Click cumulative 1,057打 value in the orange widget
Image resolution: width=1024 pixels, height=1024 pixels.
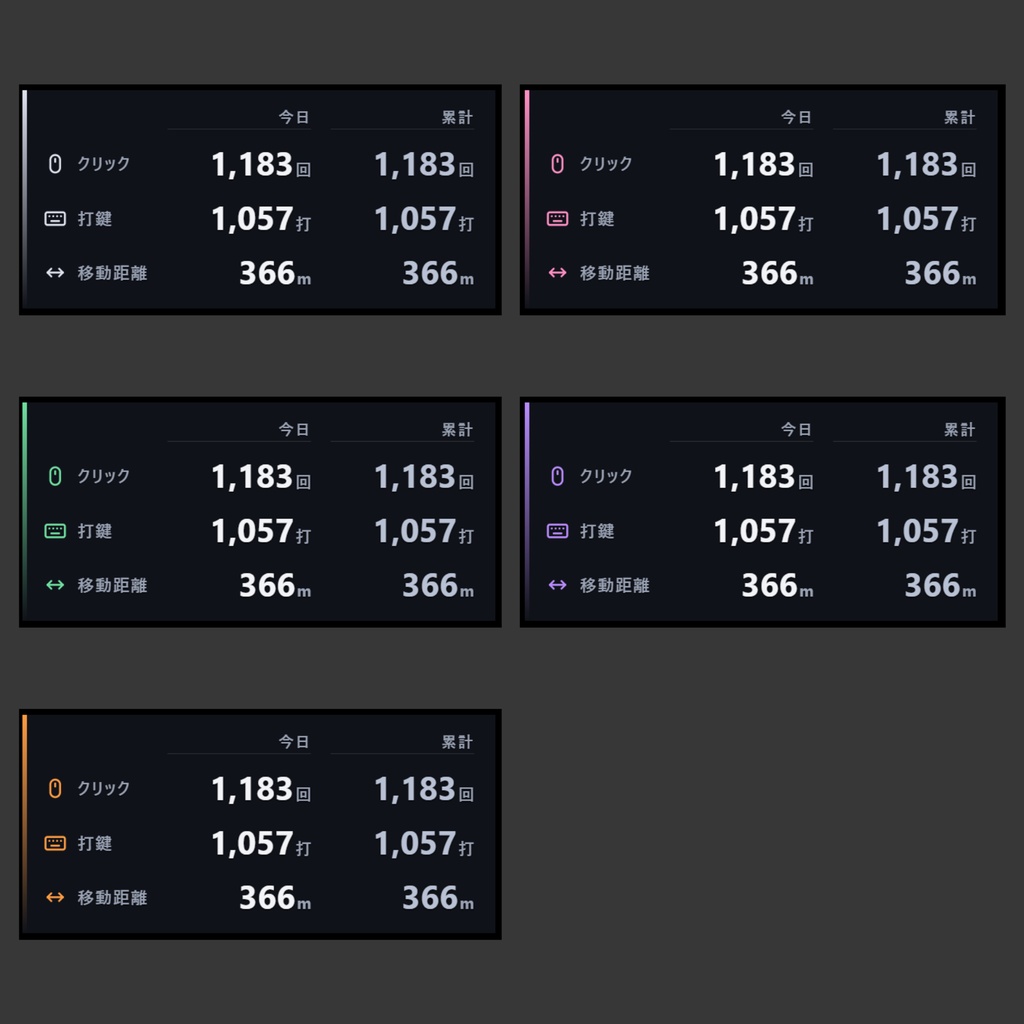424,844
